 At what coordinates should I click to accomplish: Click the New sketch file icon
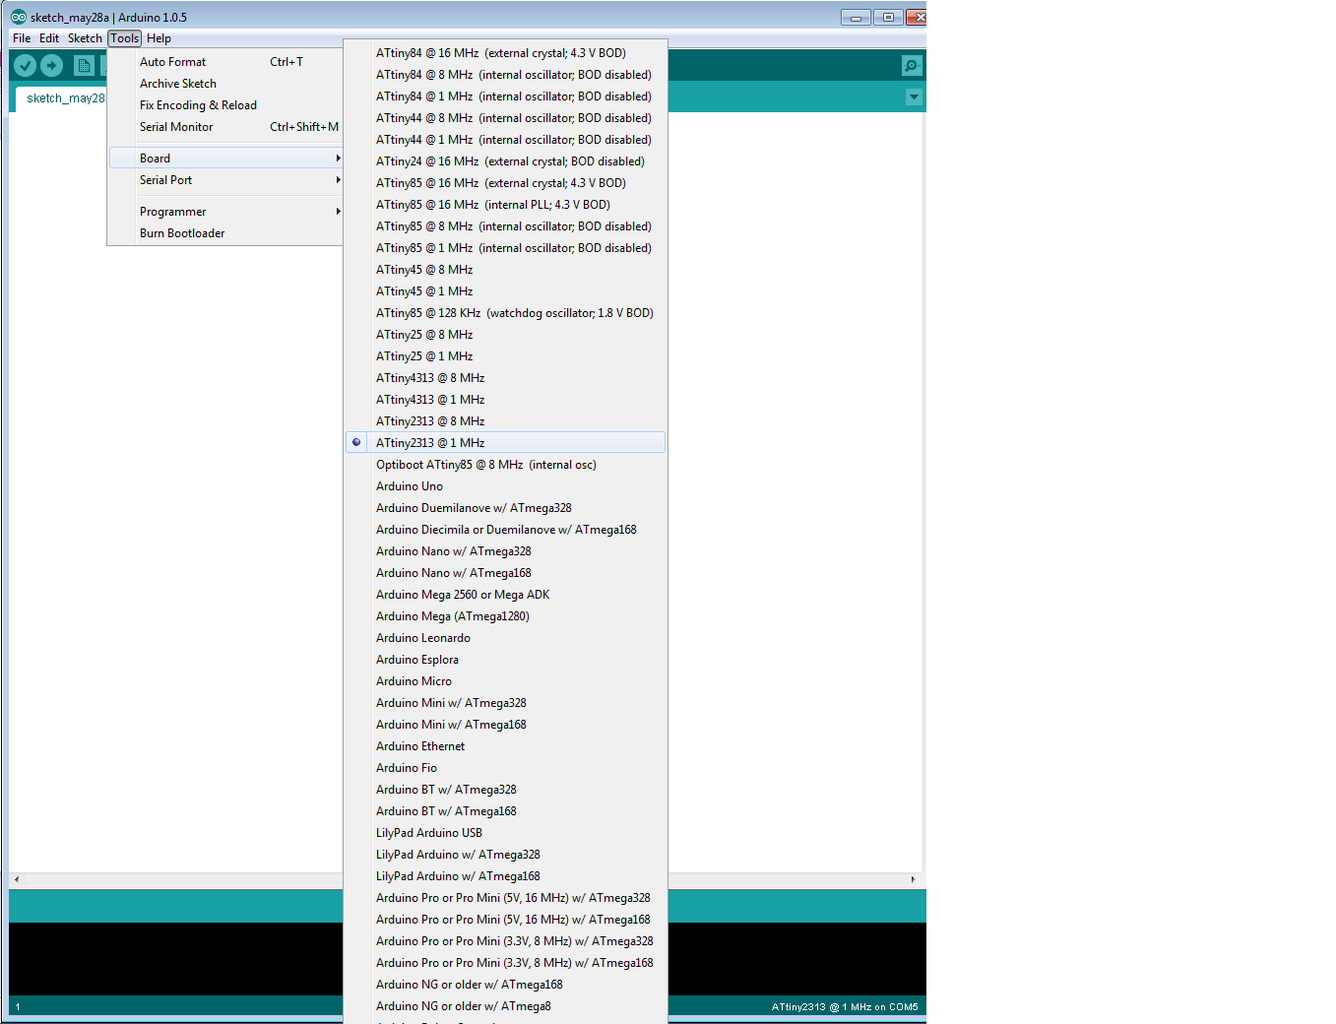tap(84, 66)
